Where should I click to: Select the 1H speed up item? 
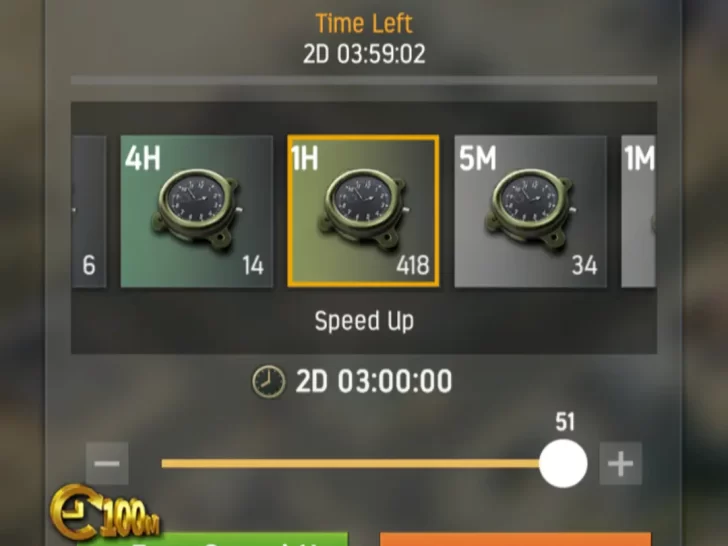click(x=363, y=211)
